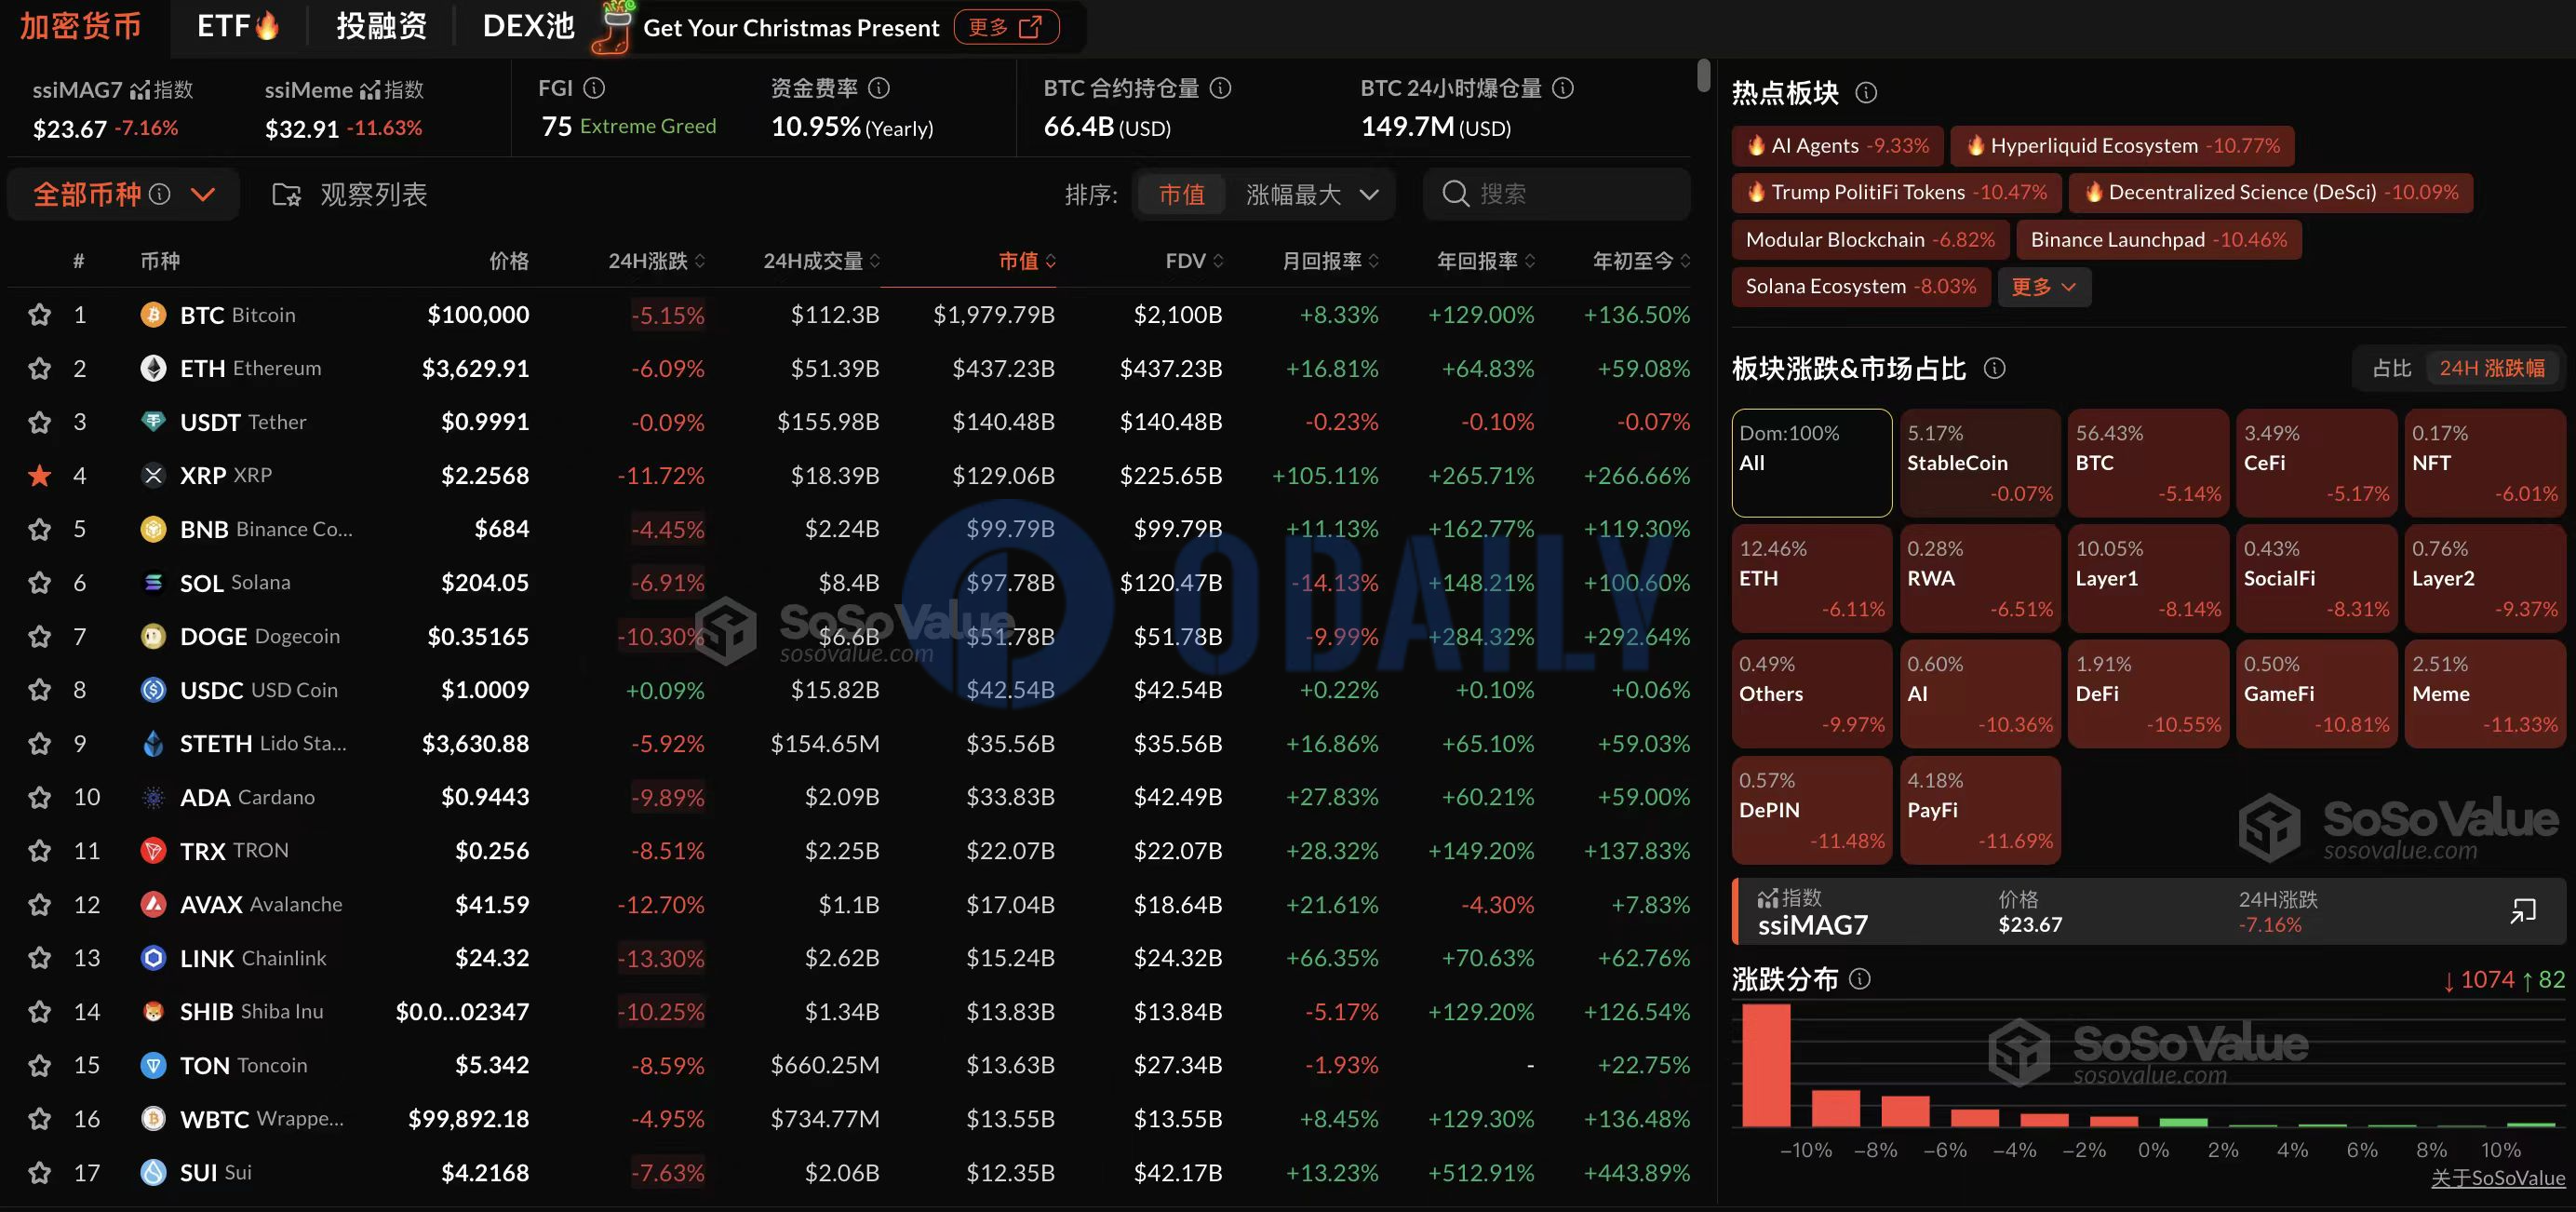Click the Shiba Inu logo

(x=153, y=1012)
